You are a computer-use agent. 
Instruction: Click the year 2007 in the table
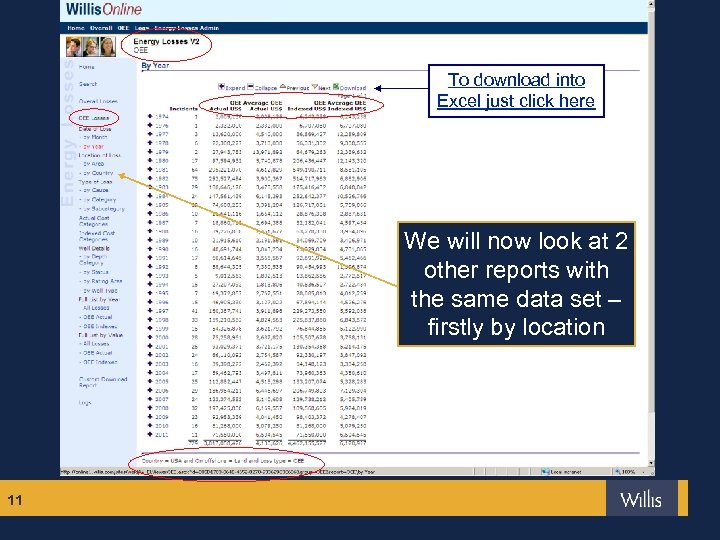(162, 399)
